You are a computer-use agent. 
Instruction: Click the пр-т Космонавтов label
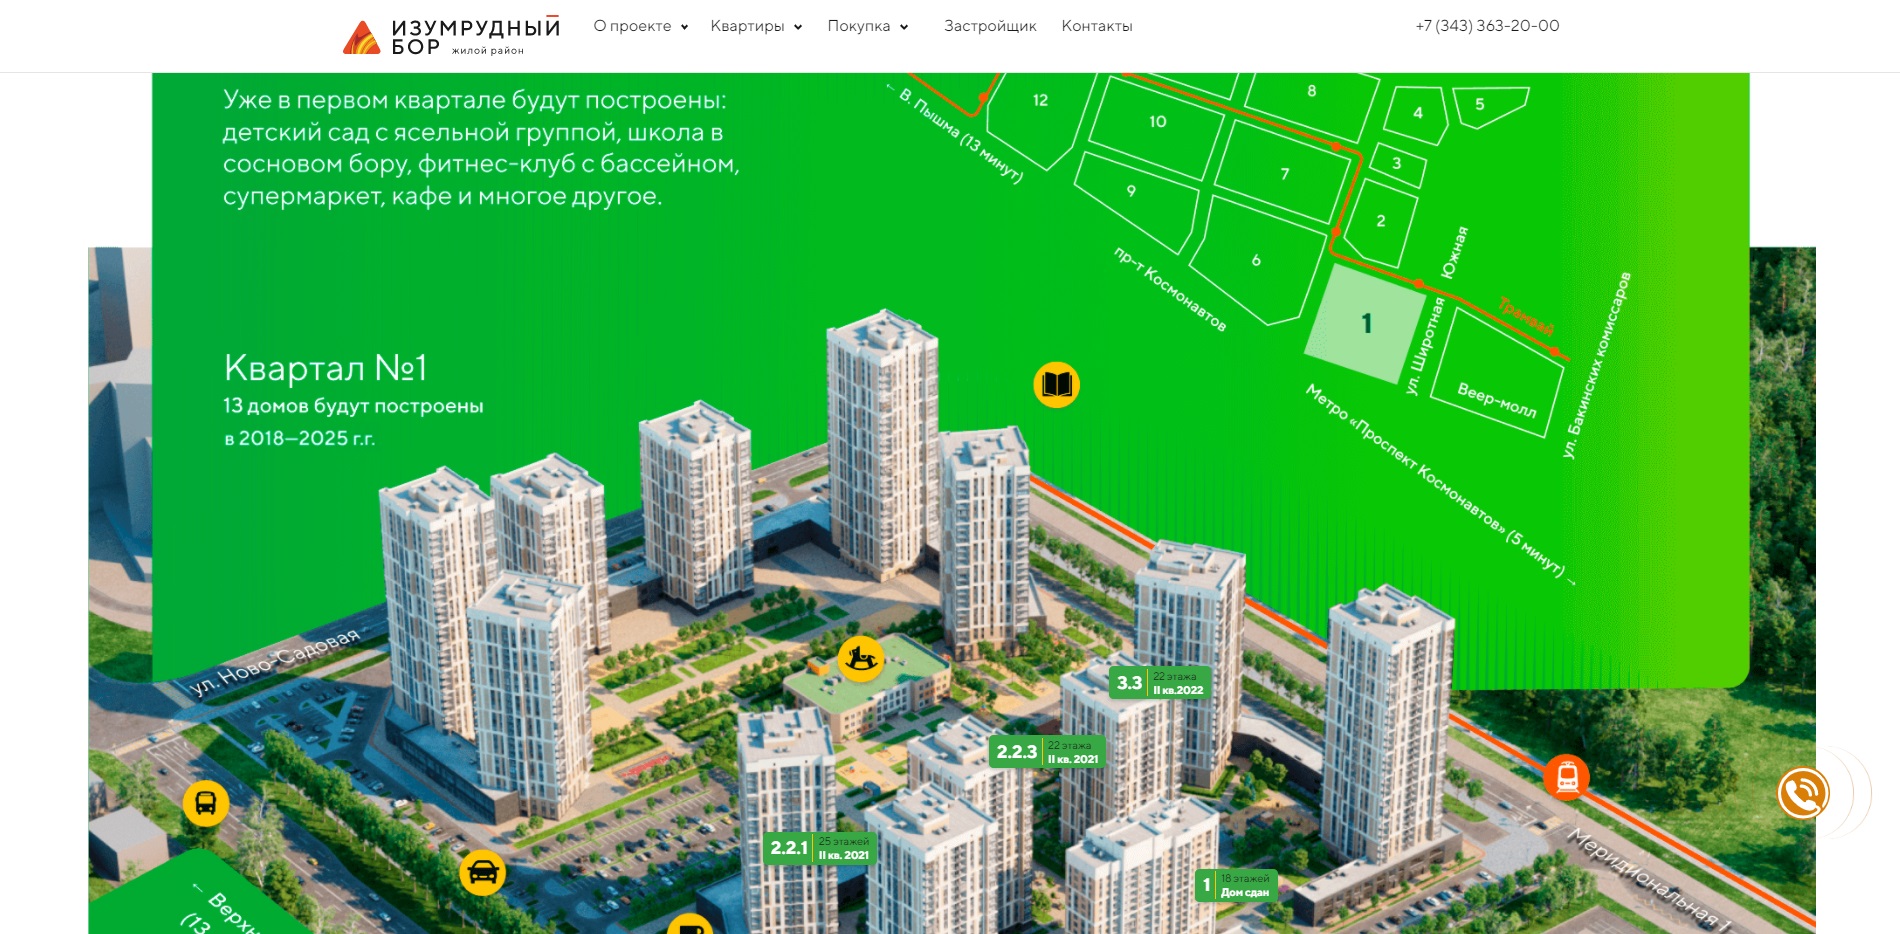(x=1170, y=288)
